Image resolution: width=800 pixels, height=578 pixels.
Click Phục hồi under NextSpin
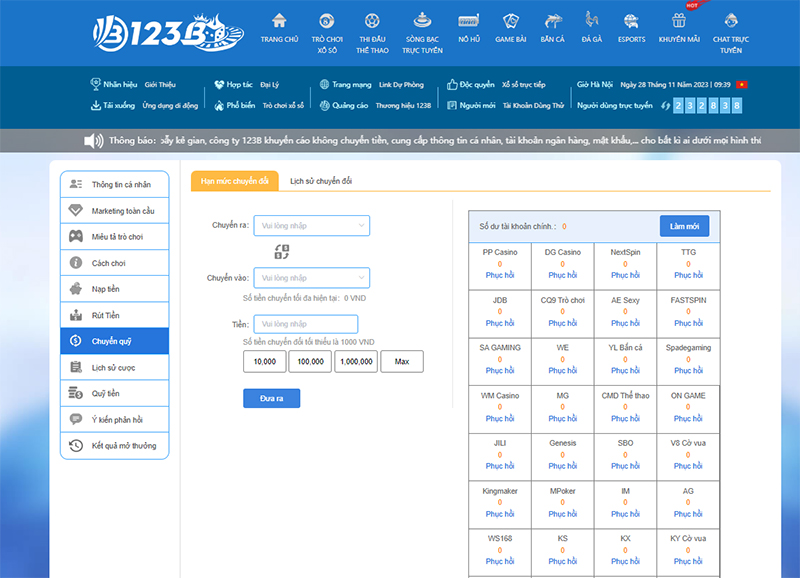625,275
